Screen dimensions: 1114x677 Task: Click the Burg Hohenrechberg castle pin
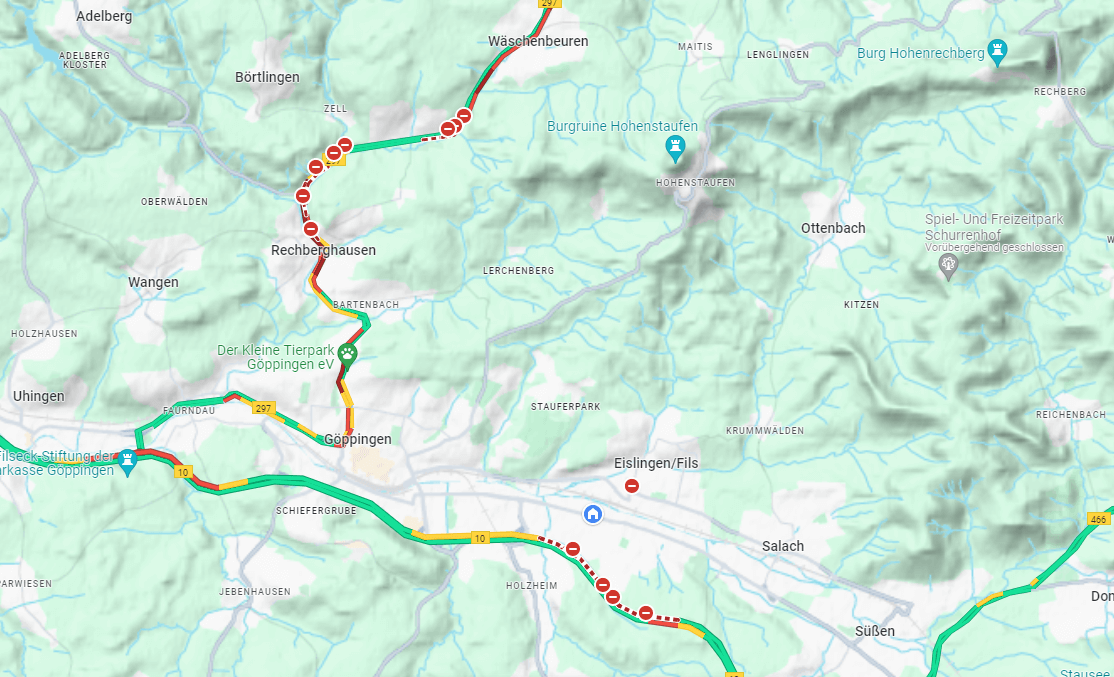point(998,52)
